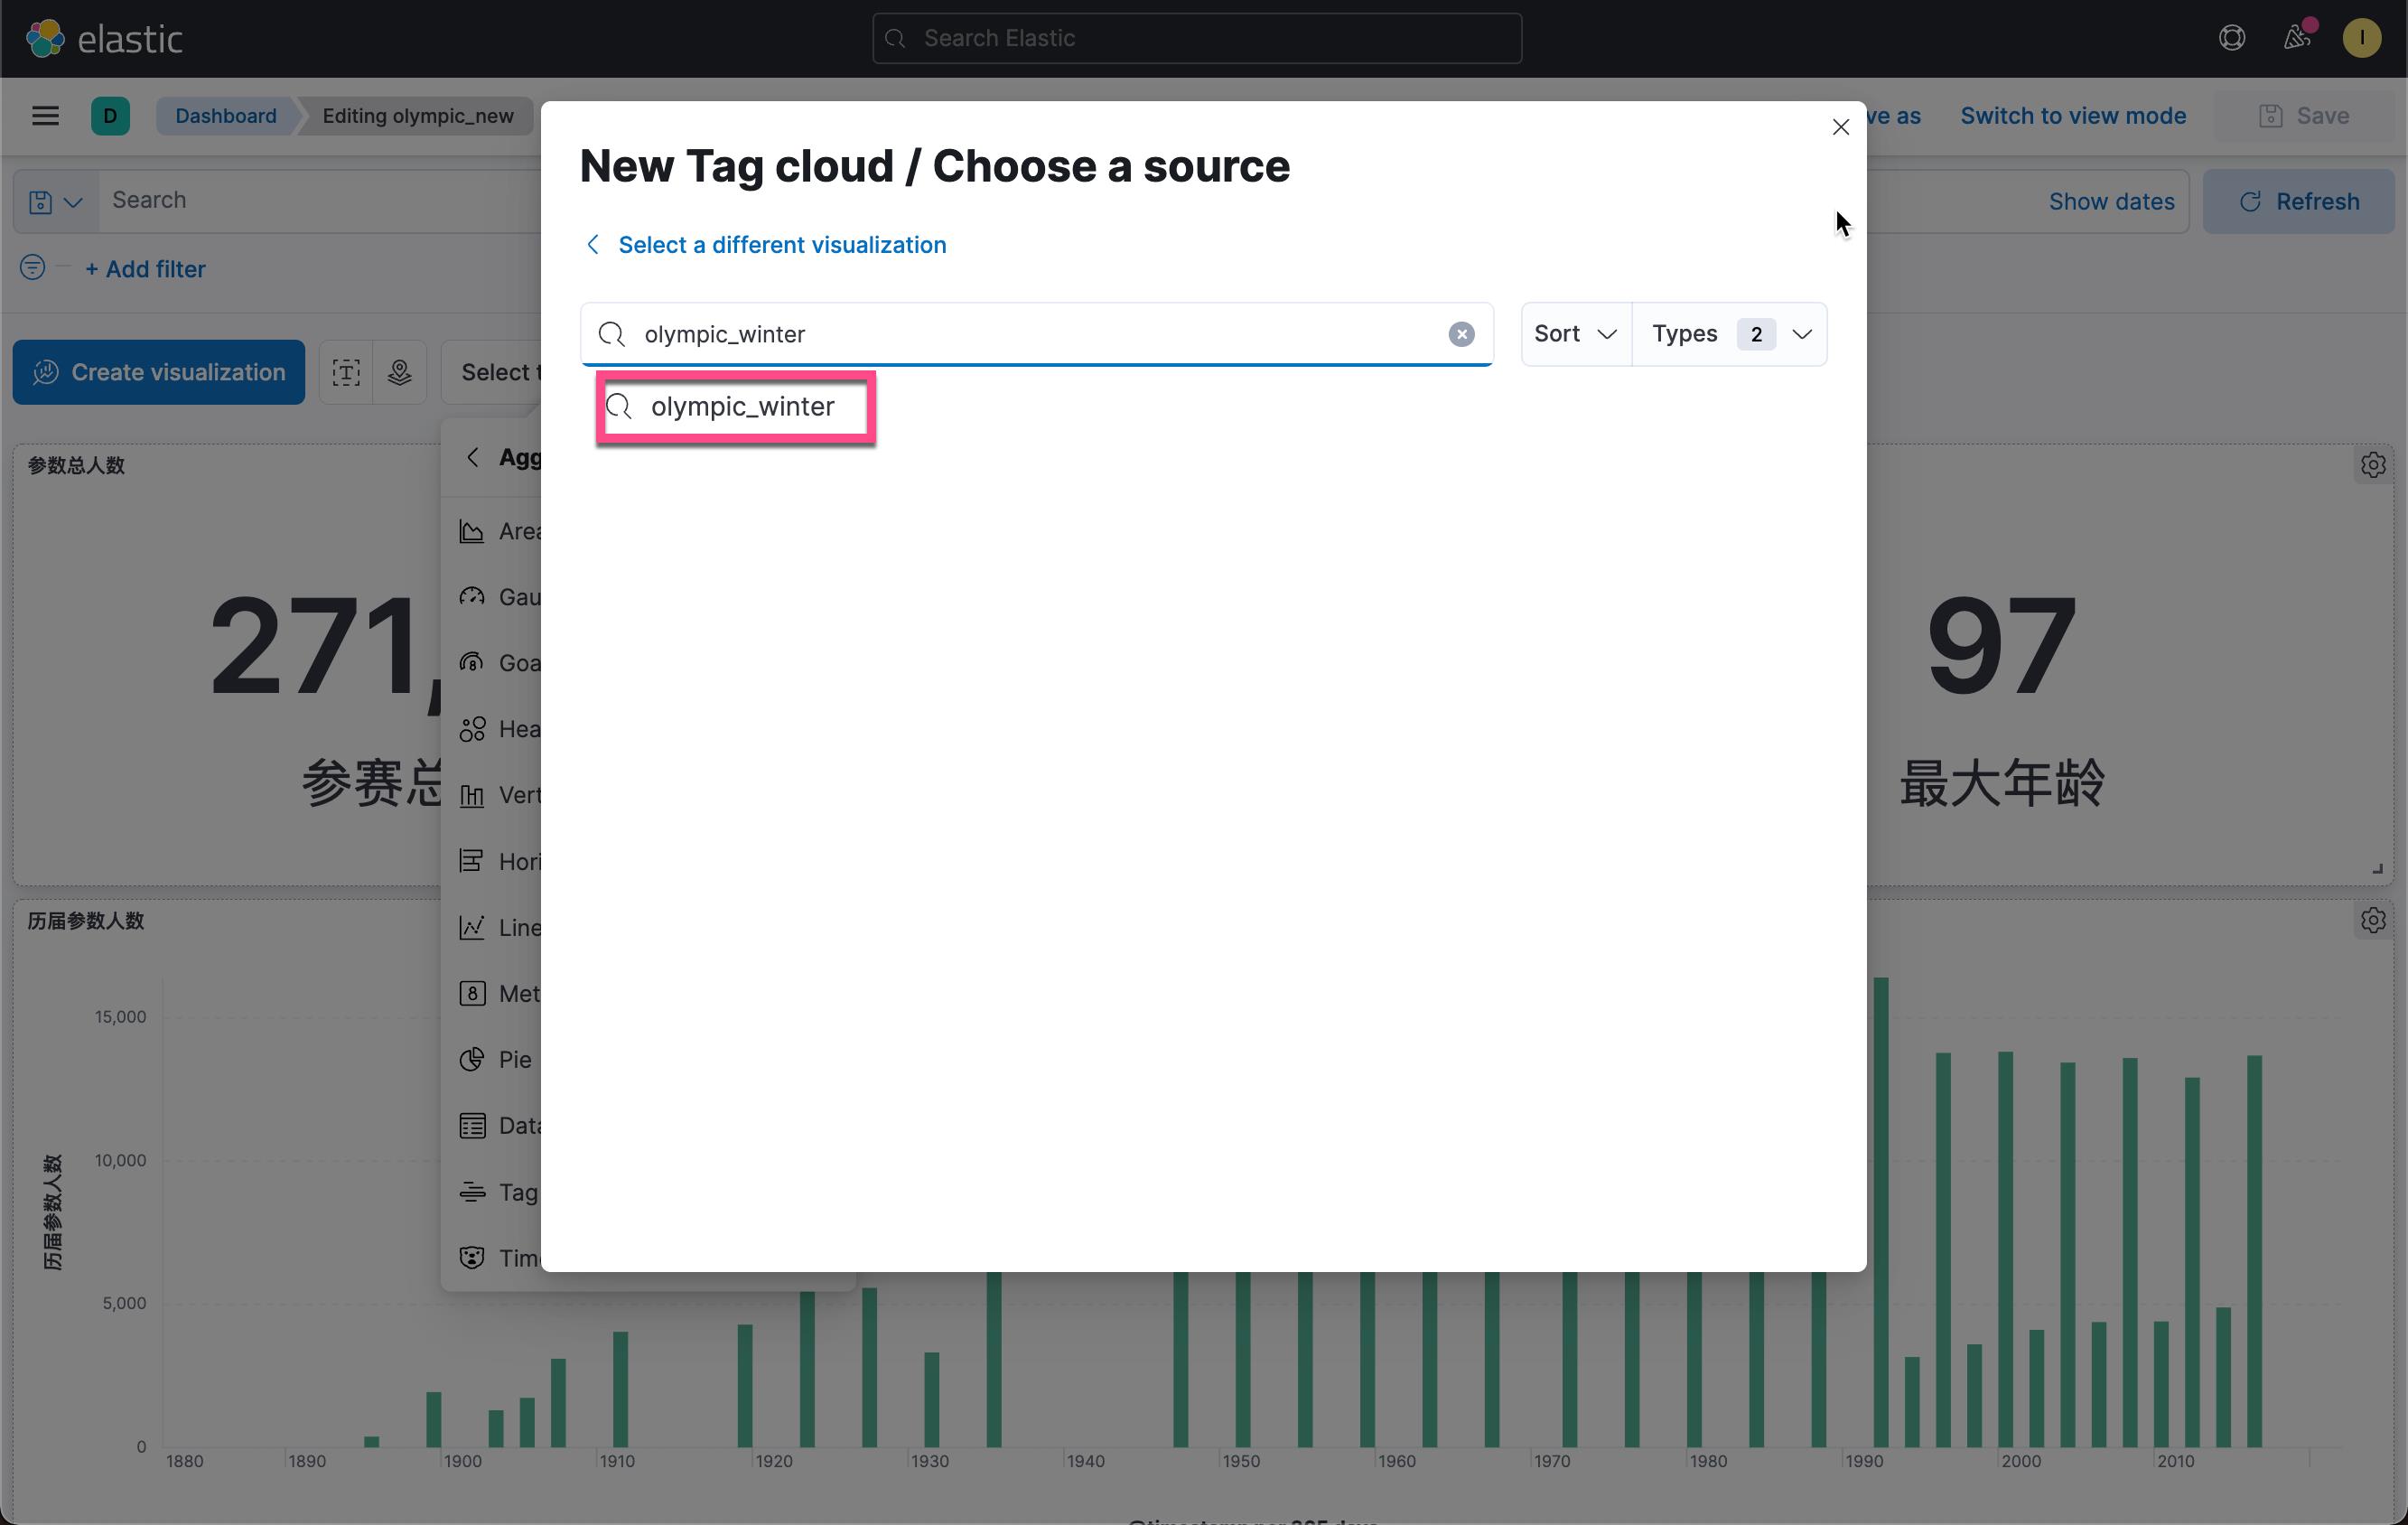Add a Maps panel via the map icon
Image resolution: width=2408 pixels, height=1525 pixels.
click(399, 372)
